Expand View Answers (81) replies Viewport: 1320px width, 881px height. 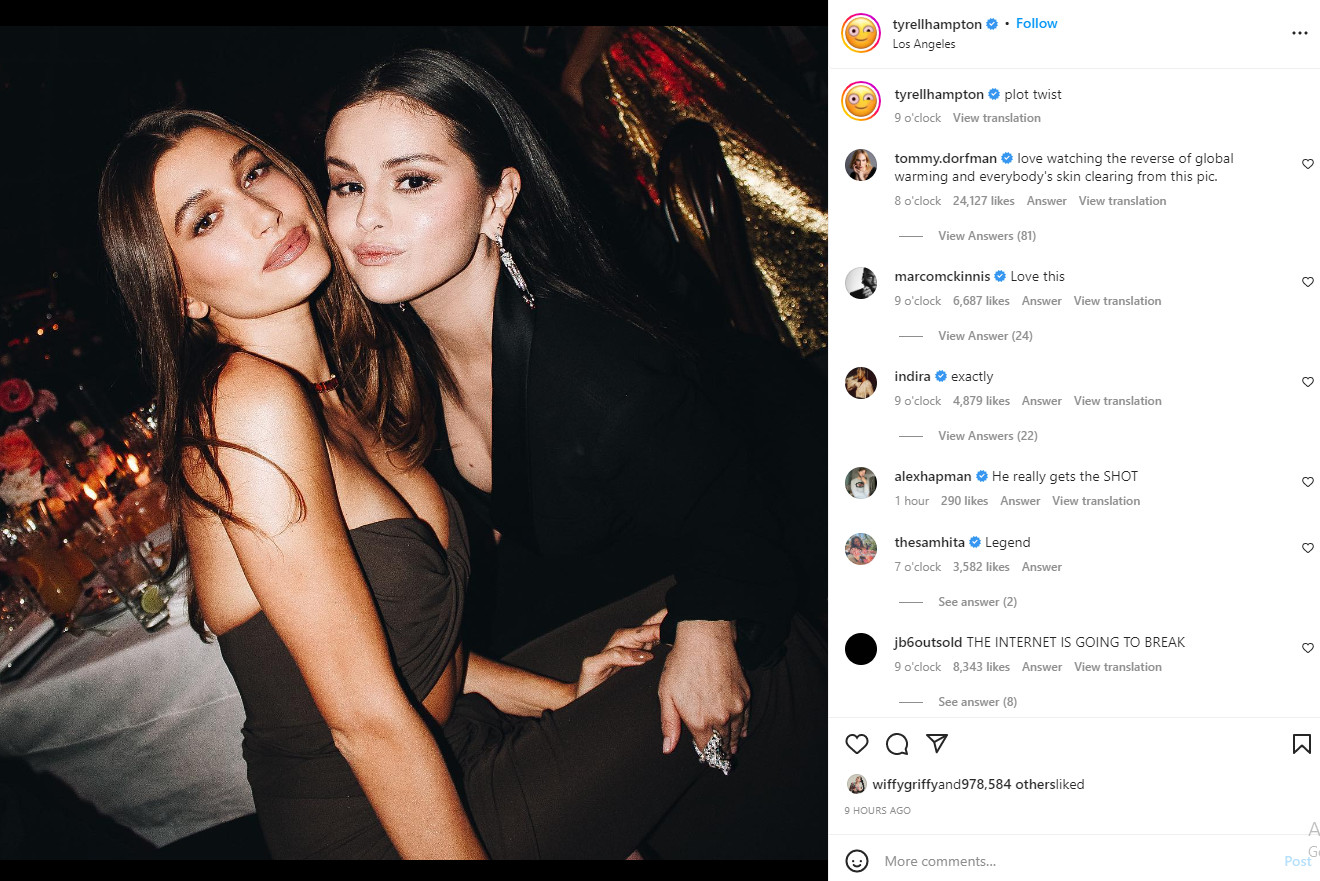coord(986,236)
